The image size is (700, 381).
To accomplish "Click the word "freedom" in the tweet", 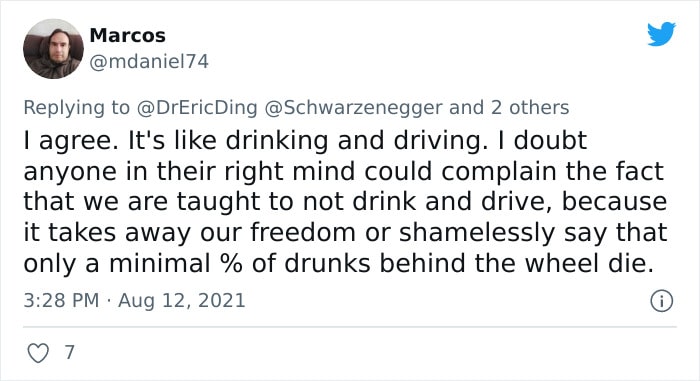I will (x=303, y=232).
